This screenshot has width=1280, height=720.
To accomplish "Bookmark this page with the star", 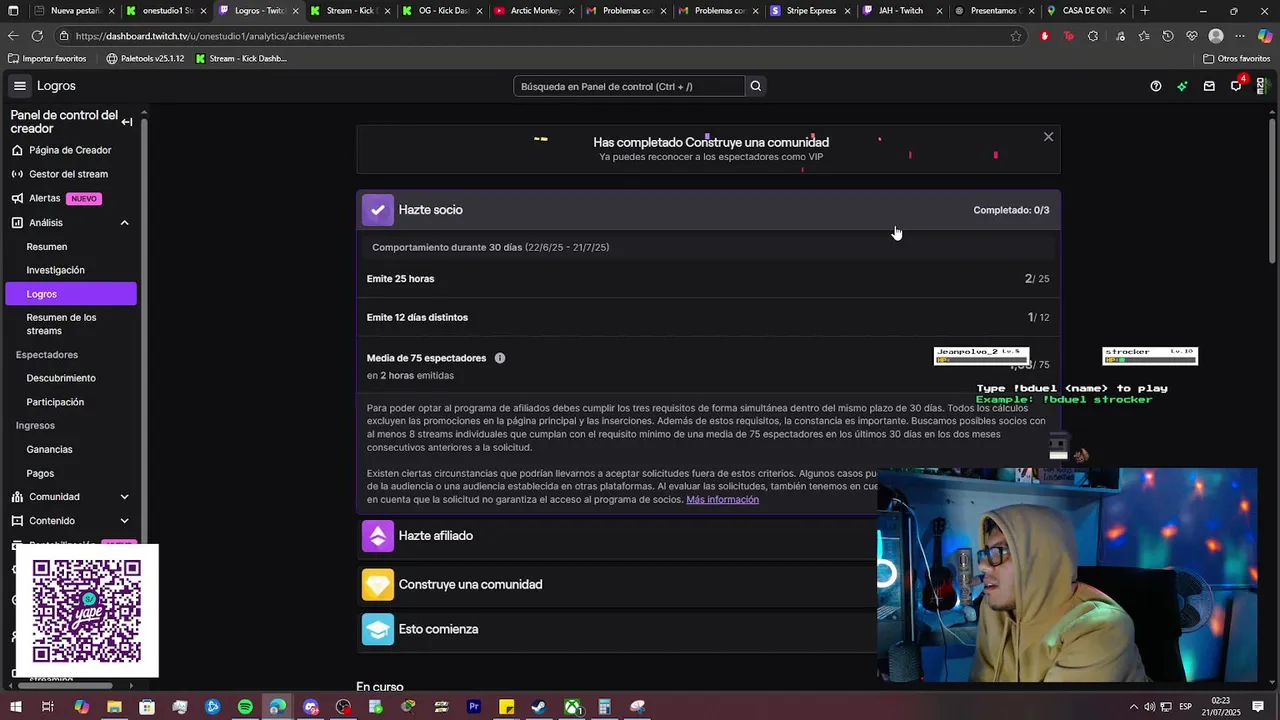I will (x=1016, y=36).
